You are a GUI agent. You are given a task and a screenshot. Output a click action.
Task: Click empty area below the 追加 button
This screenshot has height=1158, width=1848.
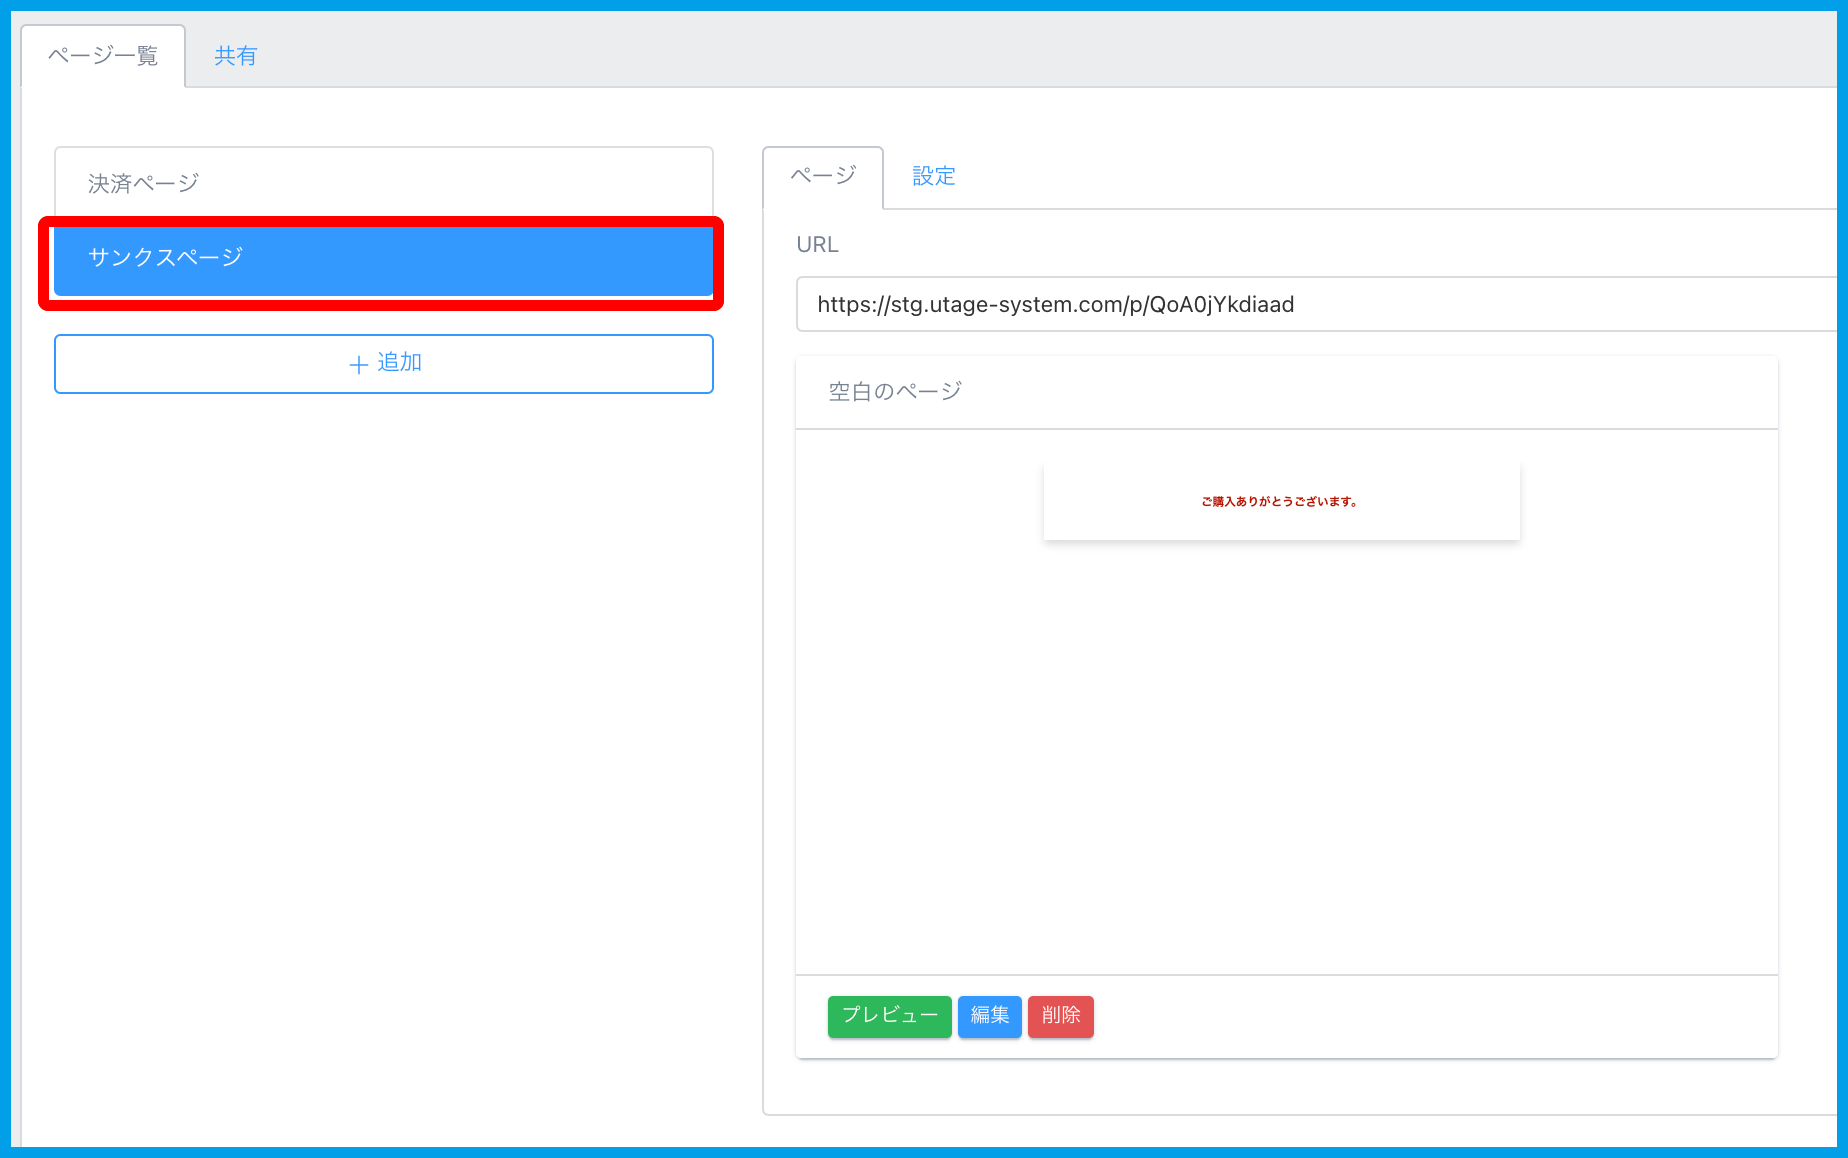(x=384, y=700)
